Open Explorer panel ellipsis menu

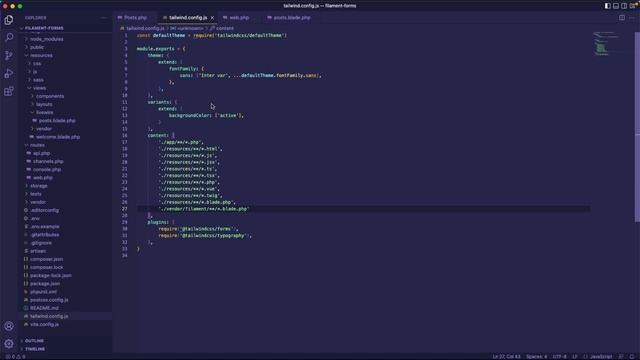(104, 18)
